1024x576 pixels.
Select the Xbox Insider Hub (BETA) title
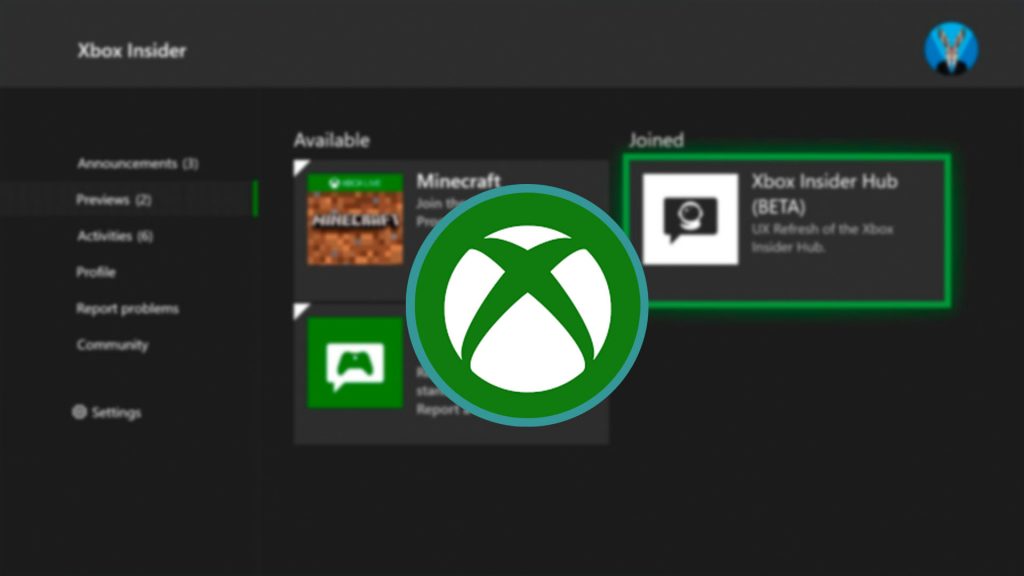[824, 192]
